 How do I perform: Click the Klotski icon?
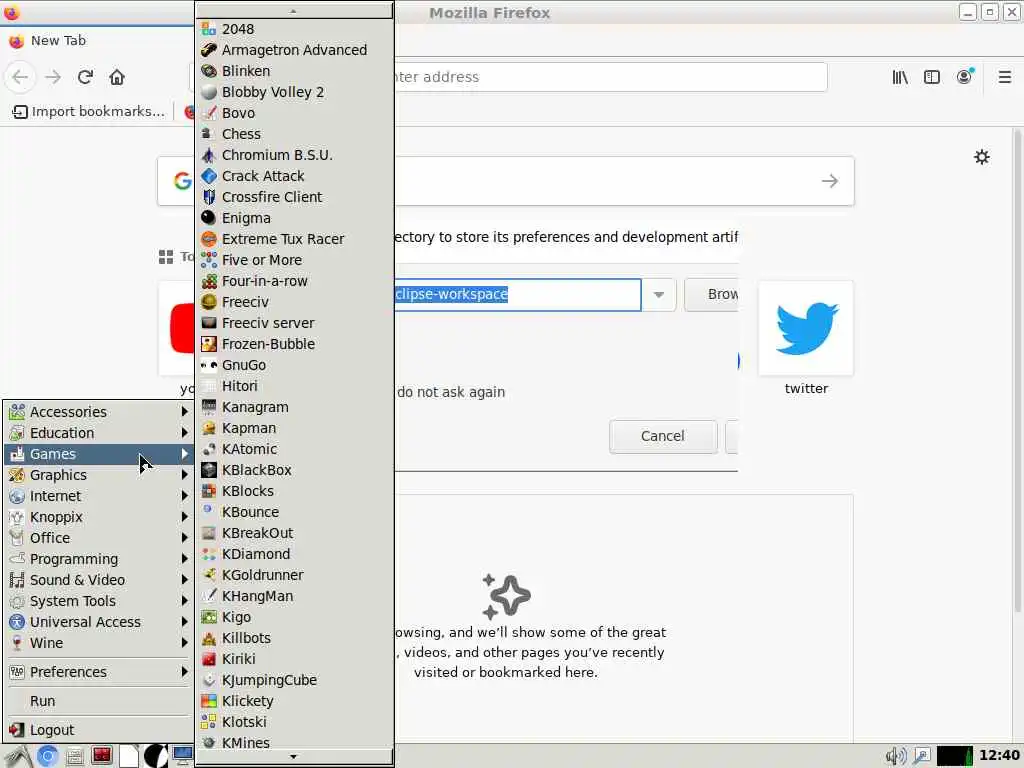point(209,722)
